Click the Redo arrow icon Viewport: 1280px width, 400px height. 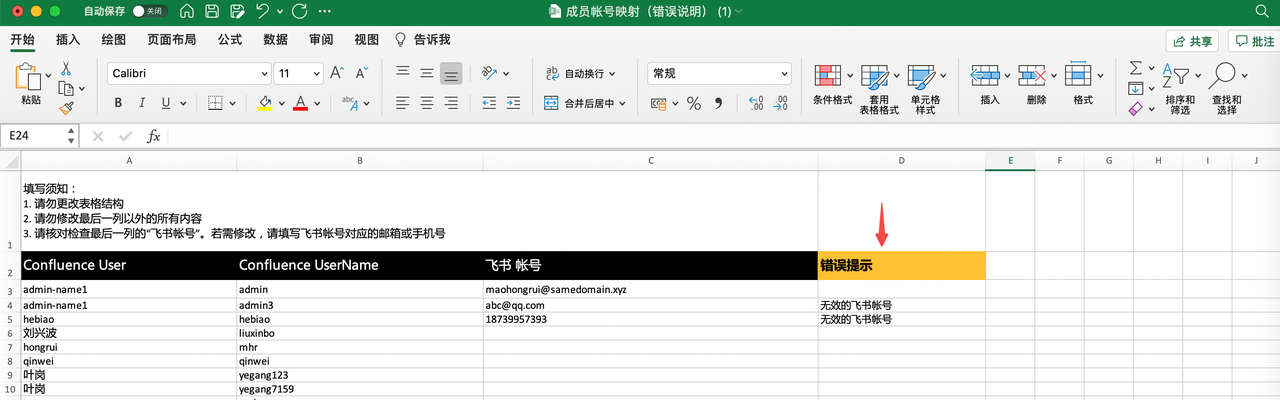(x=299, y=11)
